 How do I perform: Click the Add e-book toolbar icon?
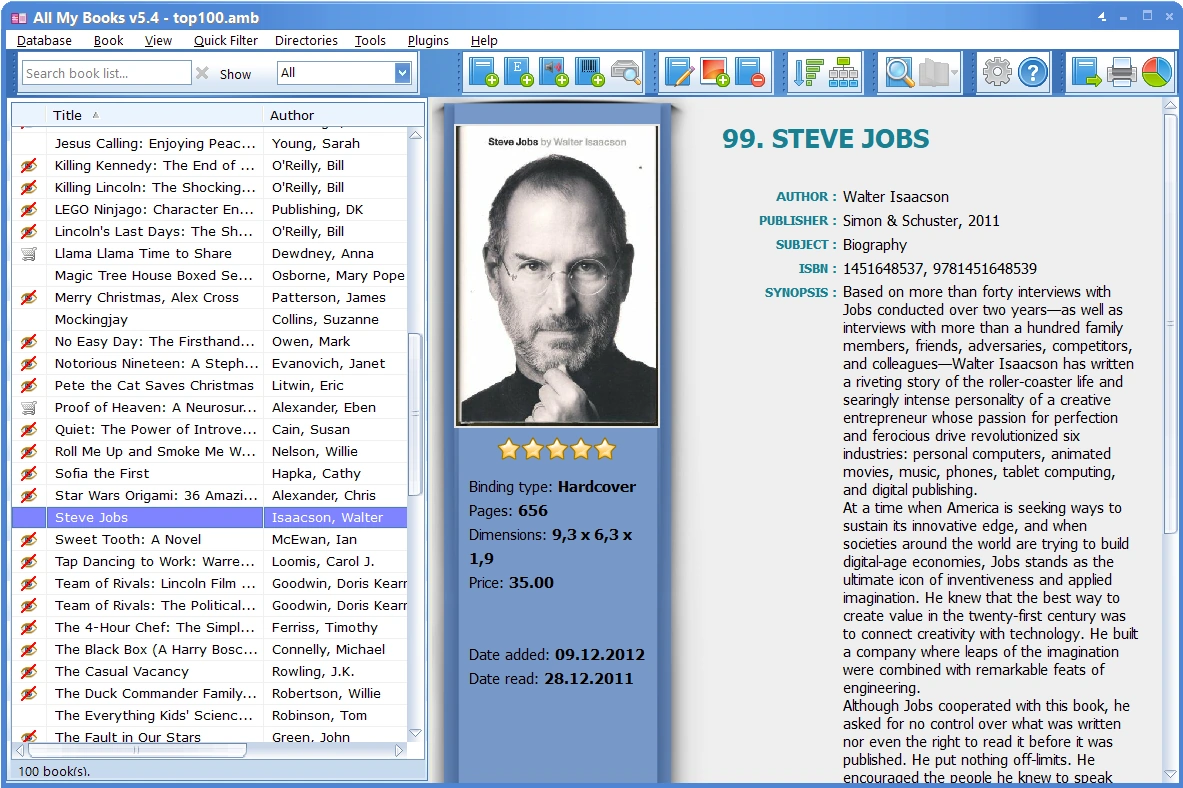coord(518,72)
